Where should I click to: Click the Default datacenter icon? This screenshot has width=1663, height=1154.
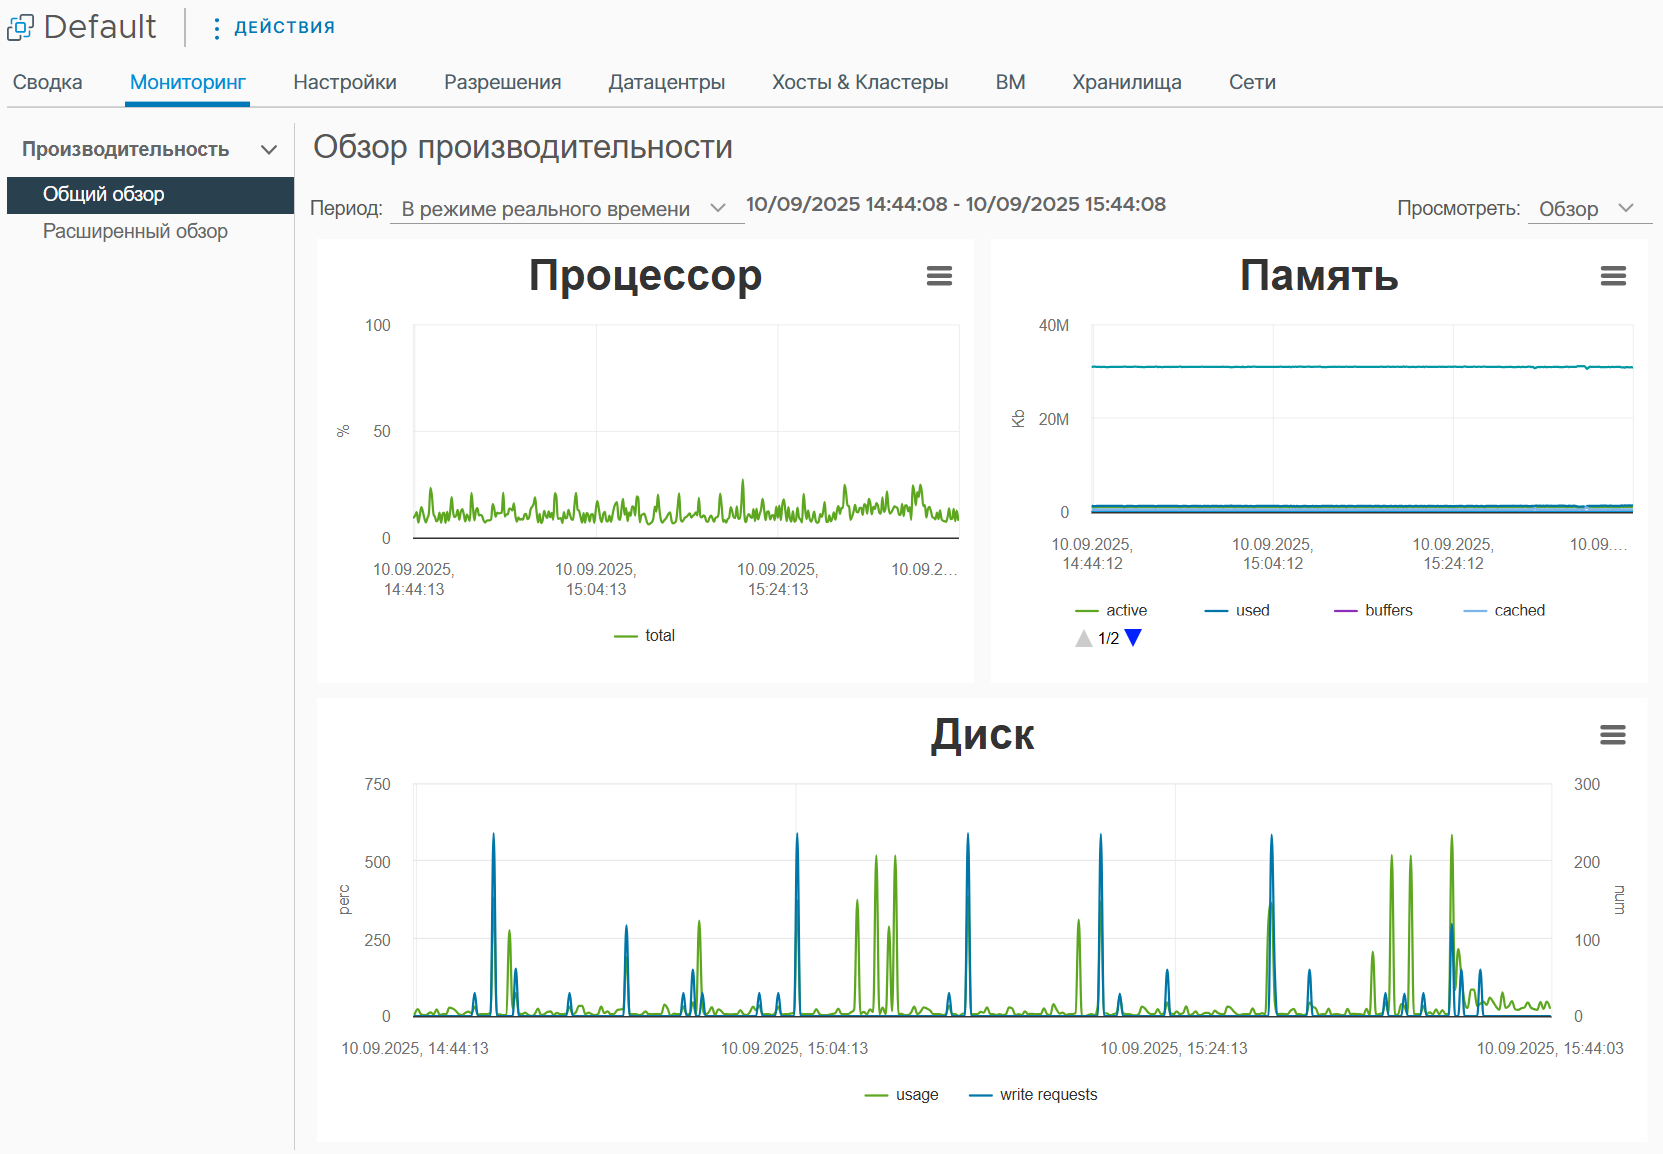[20, 27]
